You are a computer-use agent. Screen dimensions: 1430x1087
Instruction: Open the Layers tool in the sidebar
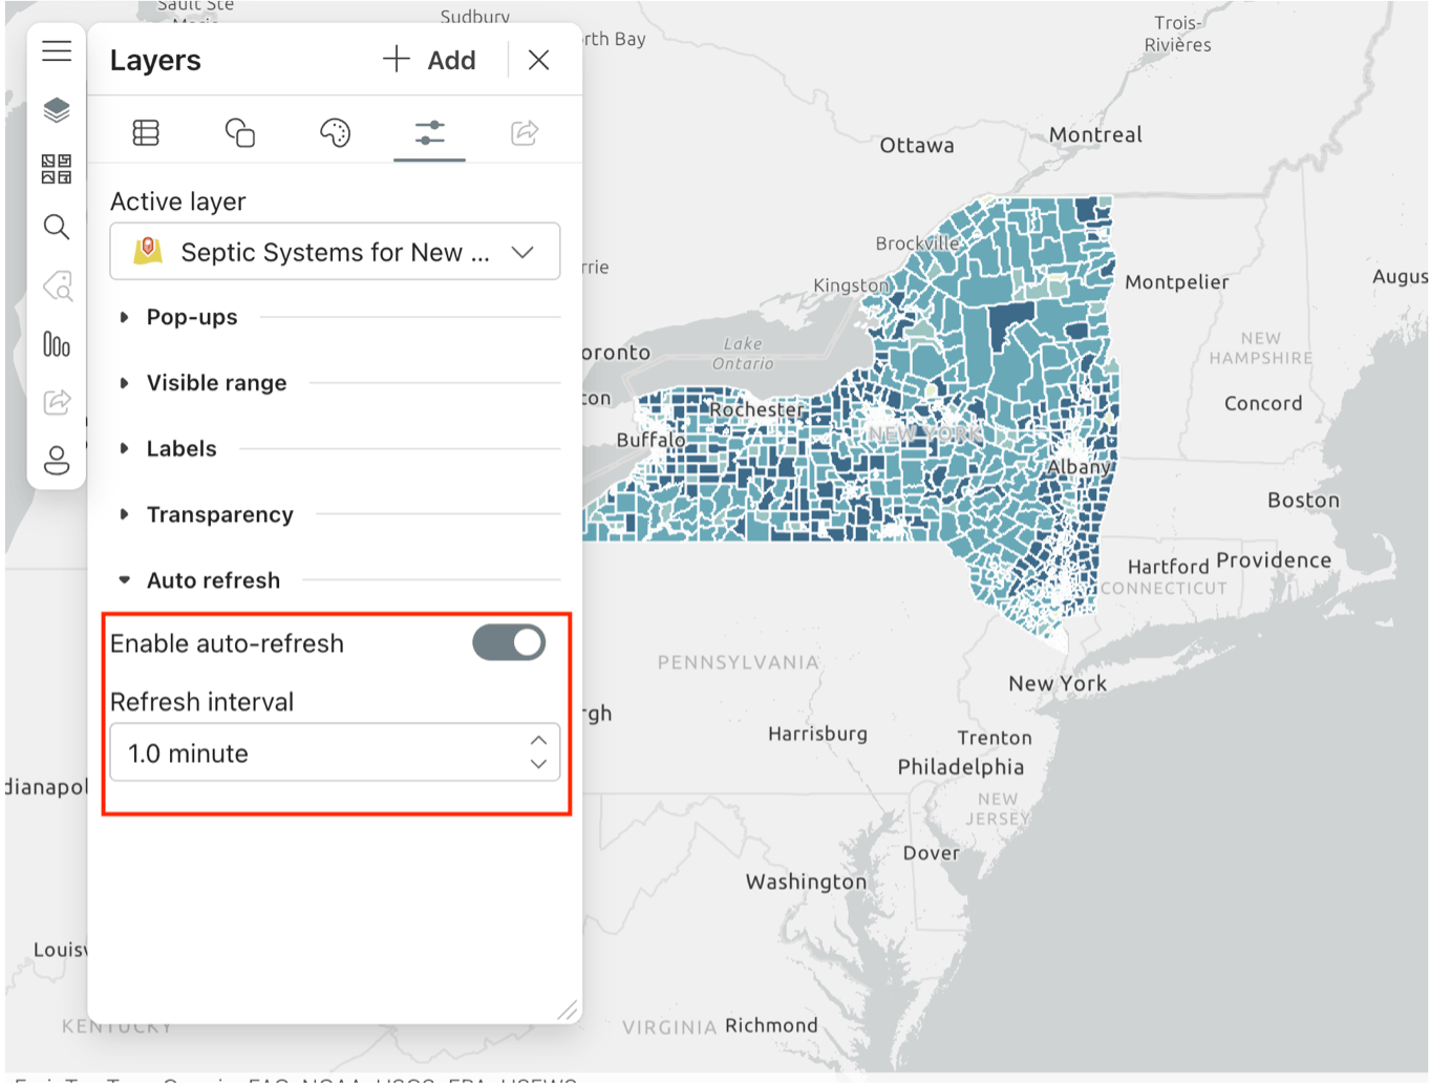(56, 110)
